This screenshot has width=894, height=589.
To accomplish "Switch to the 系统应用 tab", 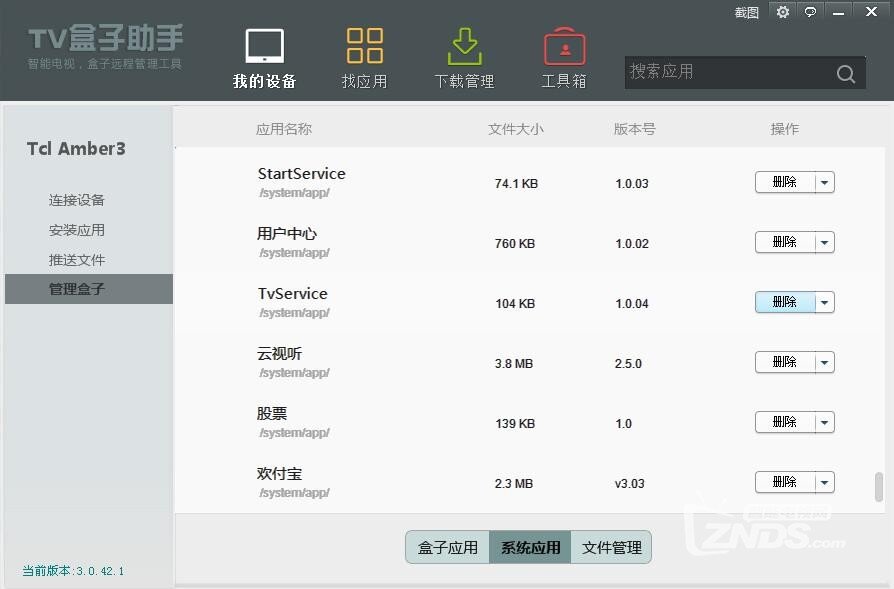I will click(x=530, y=547).
